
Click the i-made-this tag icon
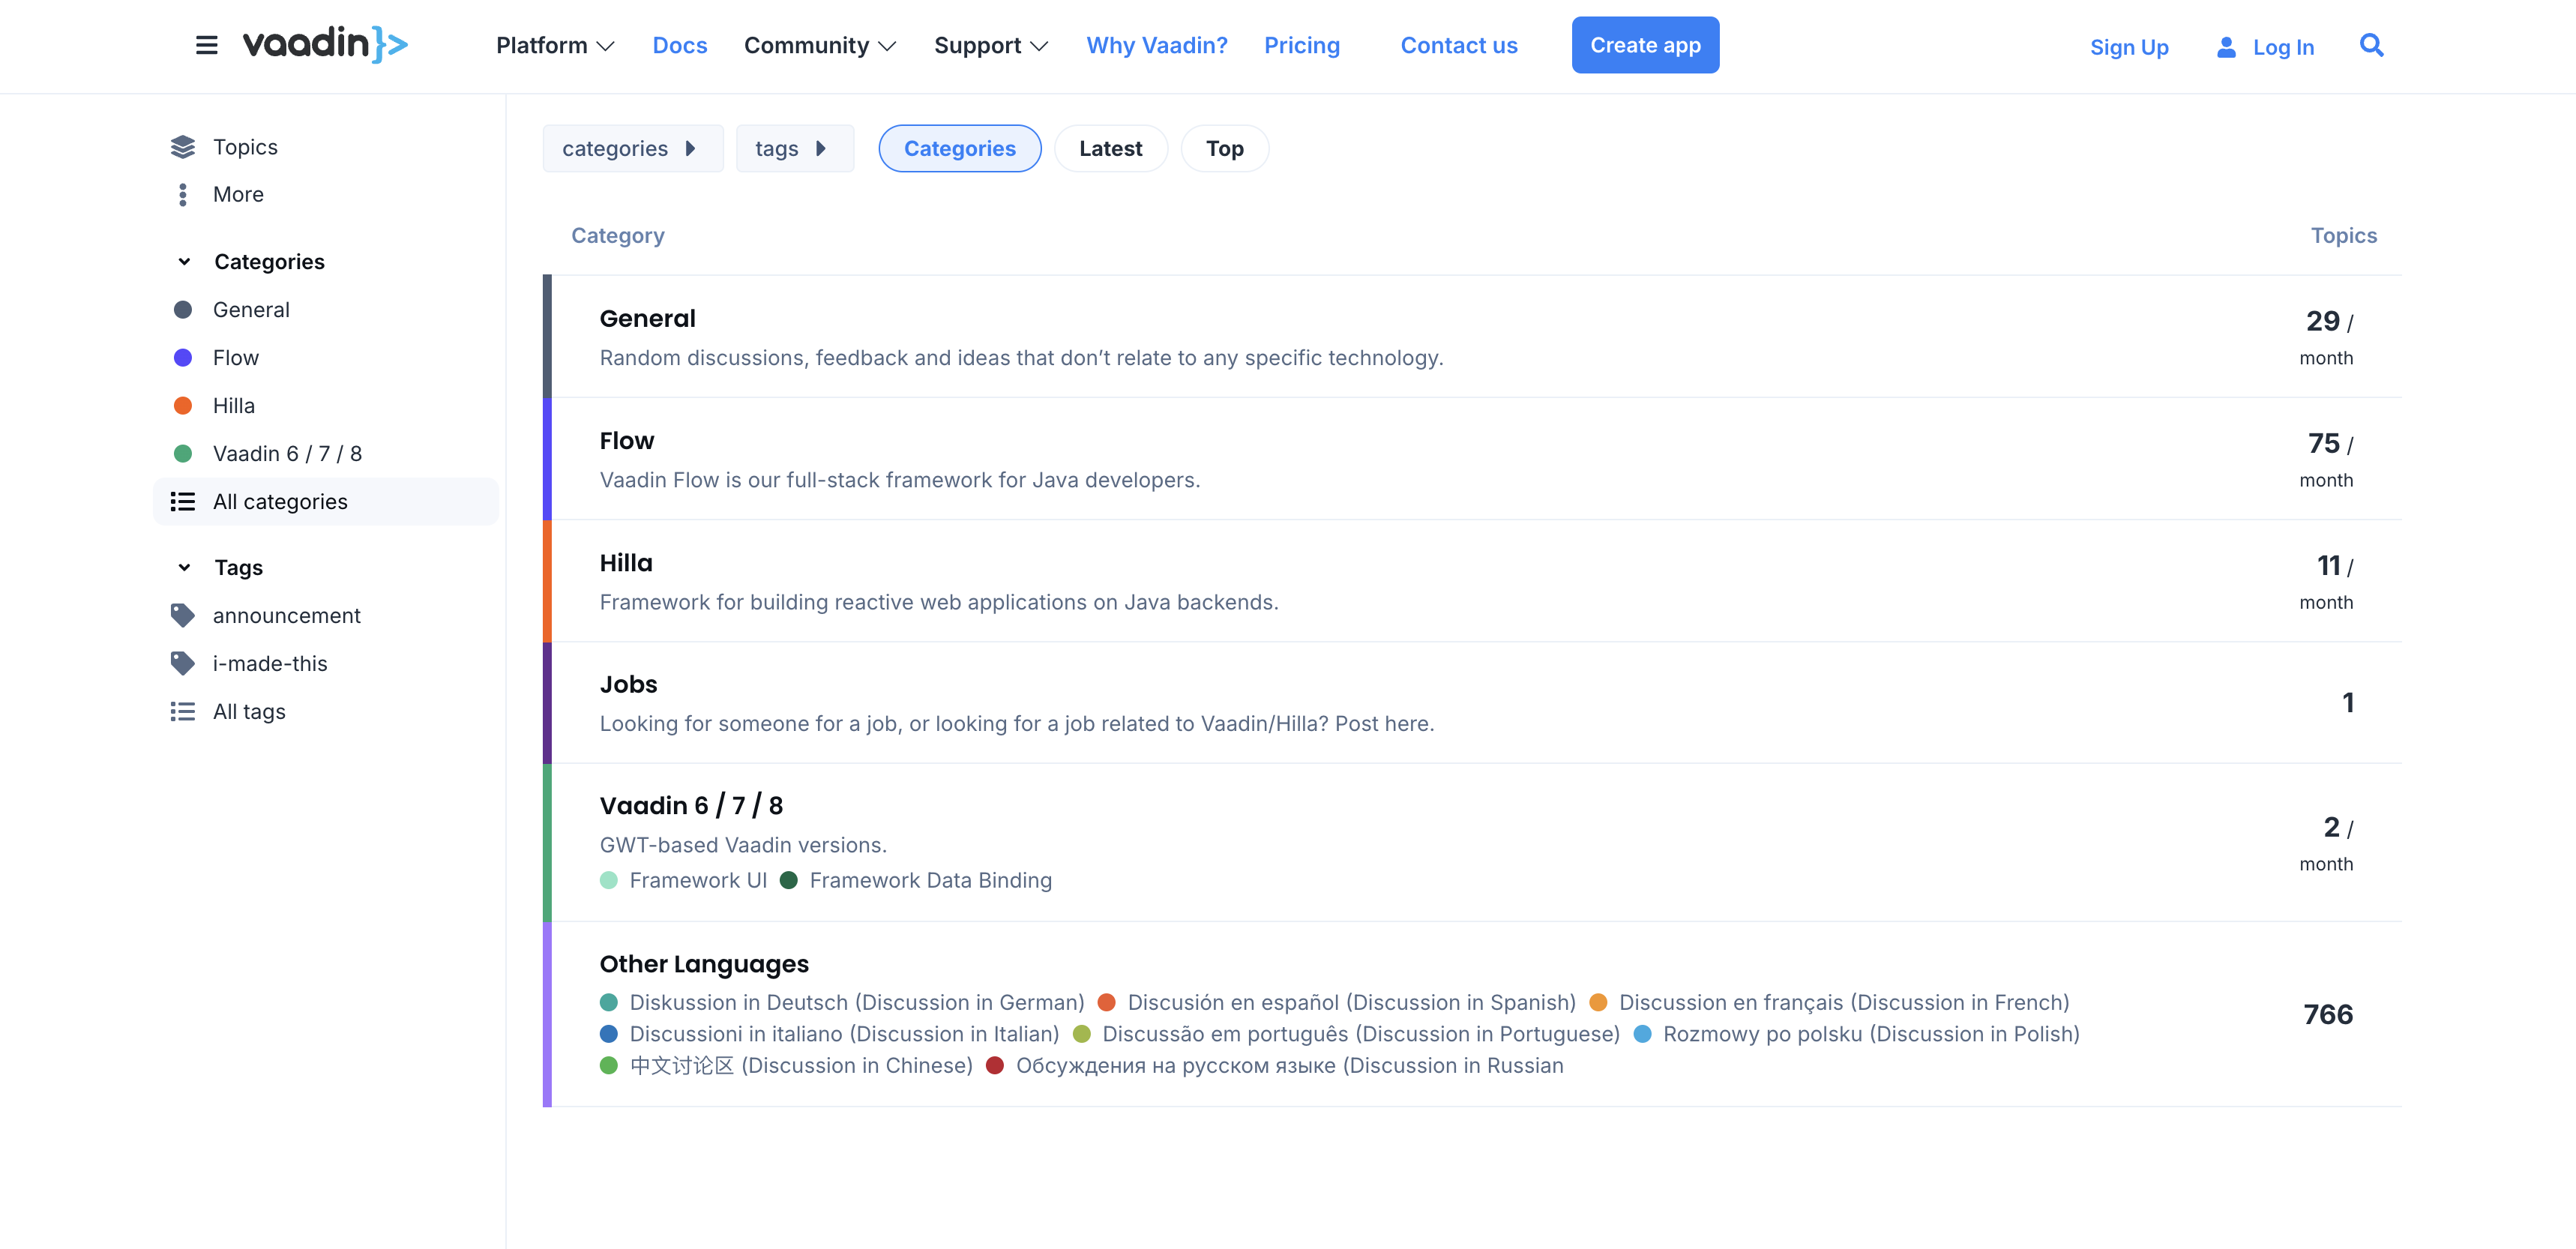183,664
